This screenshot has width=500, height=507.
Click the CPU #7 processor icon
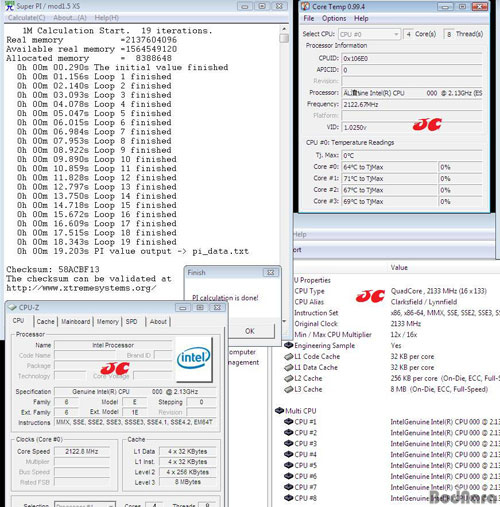(x=288, y=487)
